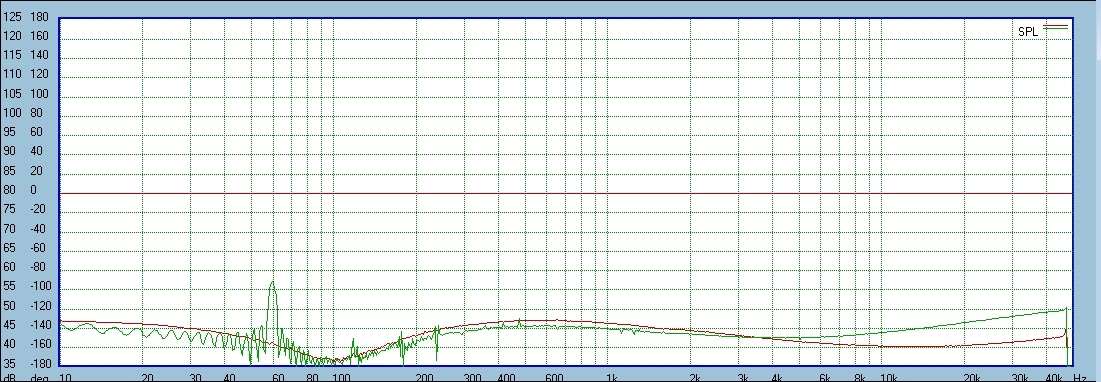Click the SPL legend label

click(x=1027, y=32)
